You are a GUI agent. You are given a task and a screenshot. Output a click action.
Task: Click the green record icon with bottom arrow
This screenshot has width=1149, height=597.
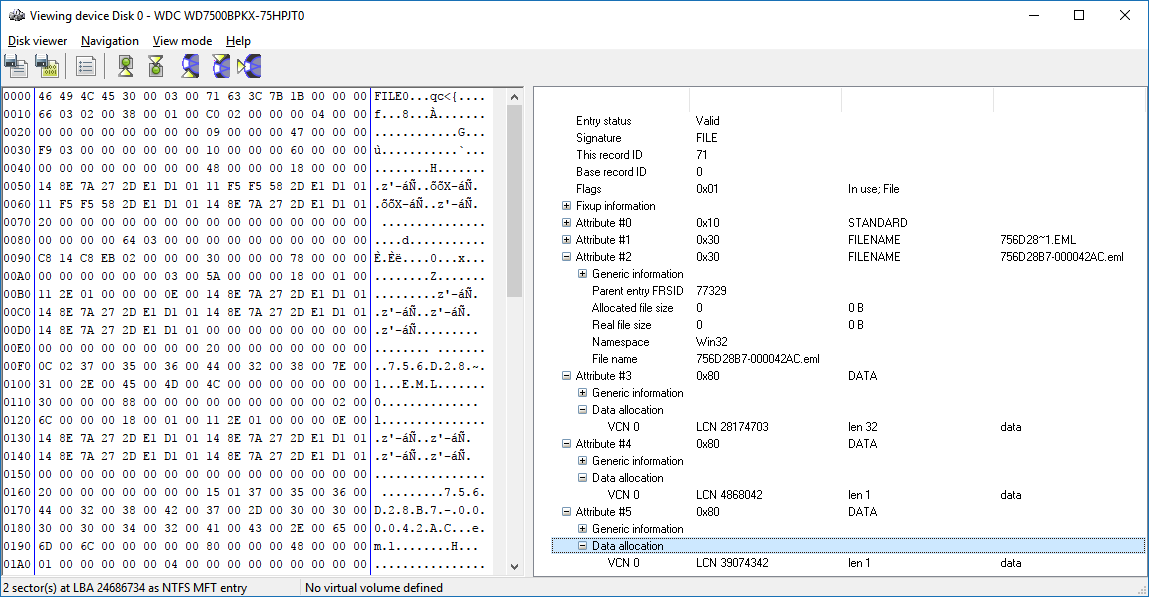click(126, 66)
